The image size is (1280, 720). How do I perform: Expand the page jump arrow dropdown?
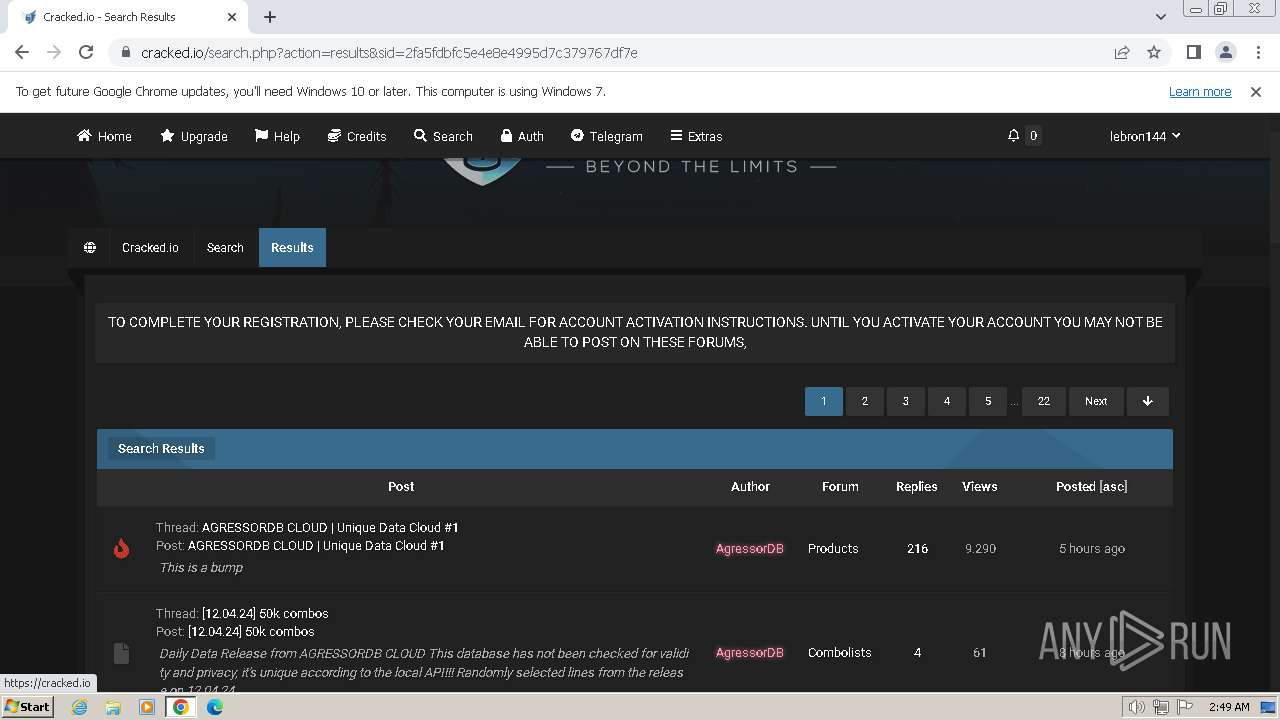click(1148, 401)
